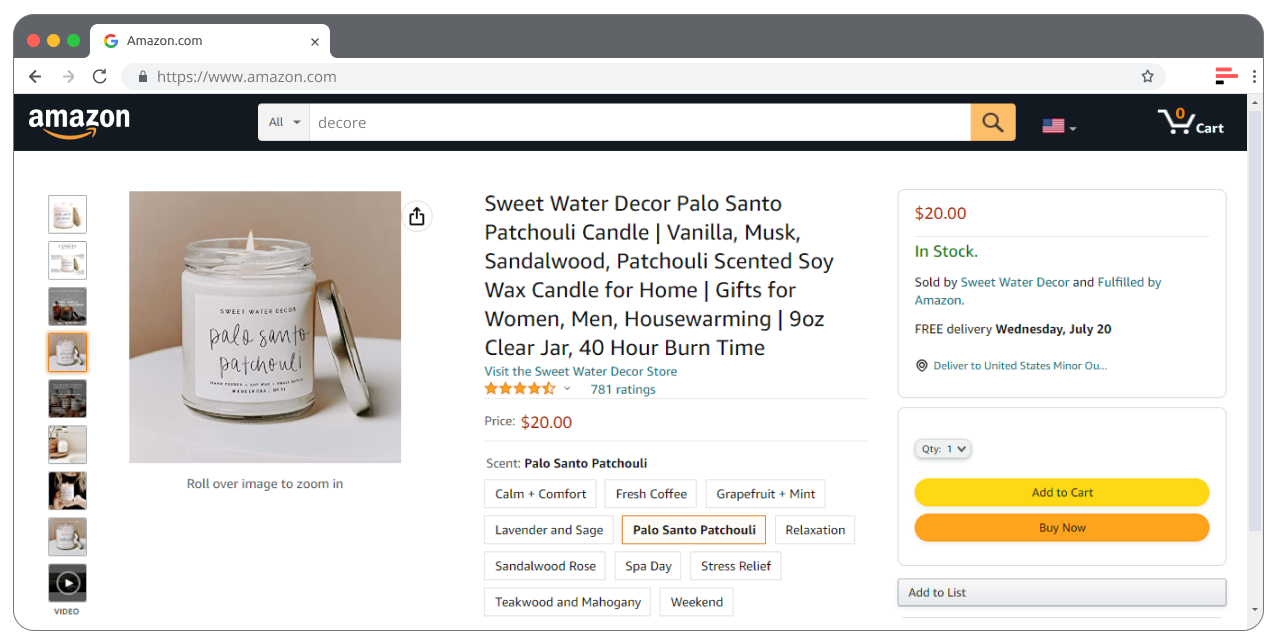Play the product video thumbnail
This screenshot has width=1280, height=644.
point(67,582)
